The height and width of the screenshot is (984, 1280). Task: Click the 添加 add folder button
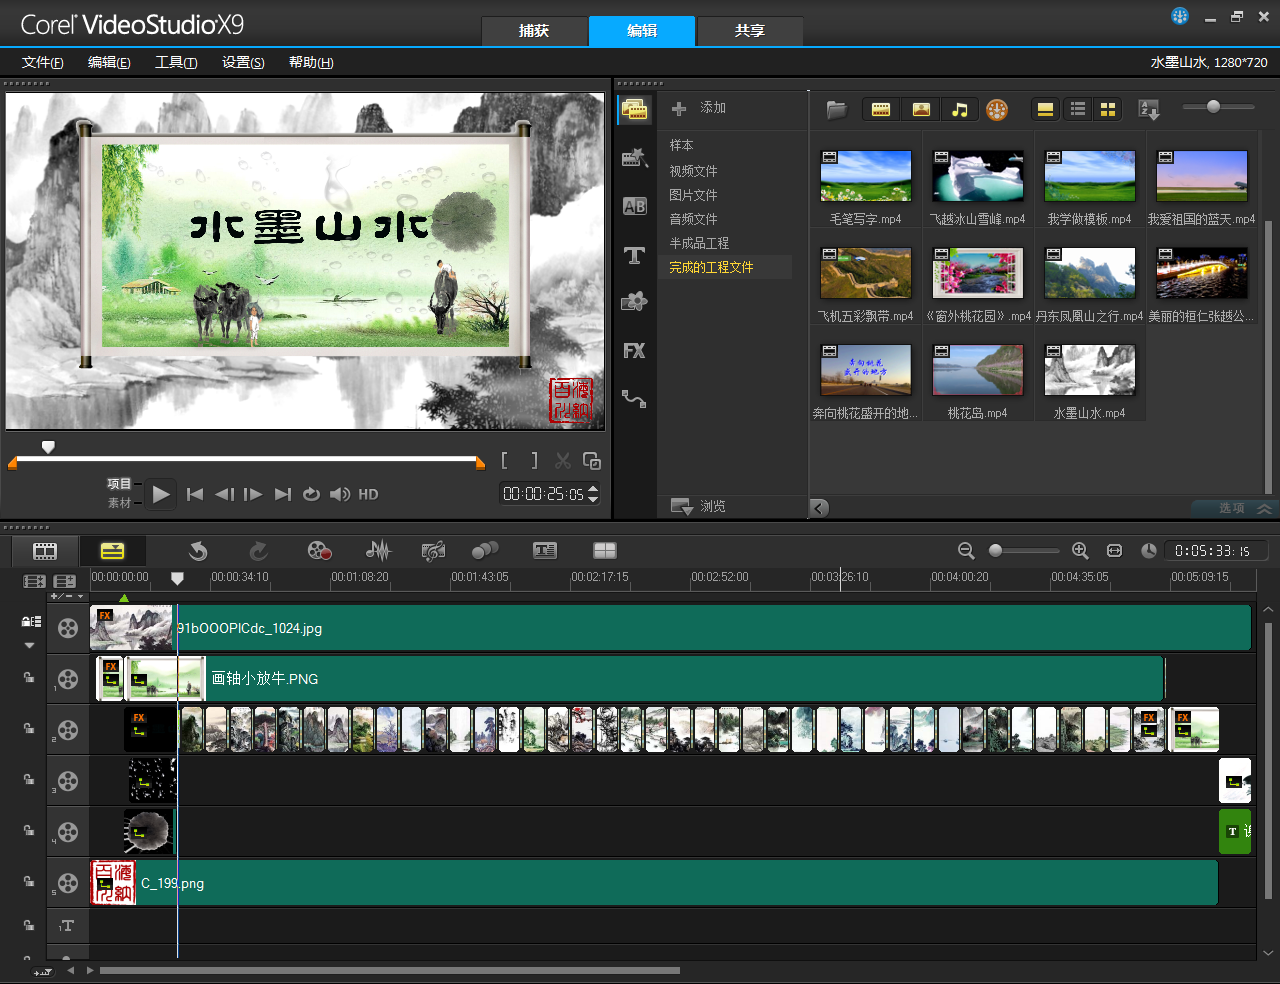tap(699, 108)
